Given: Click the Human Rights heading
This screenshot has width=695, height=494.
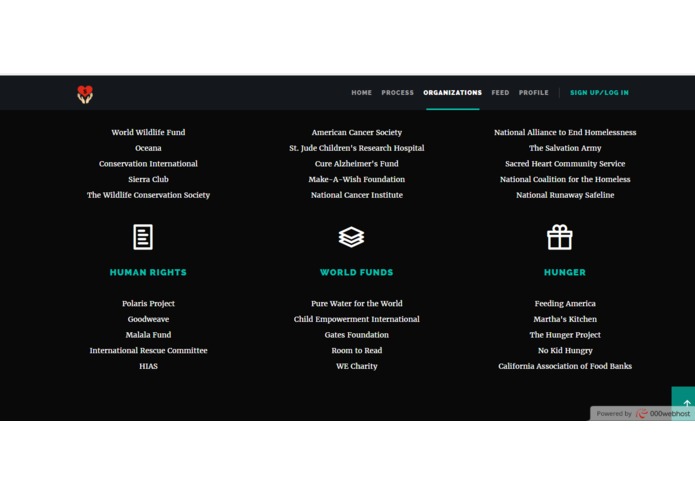Looking at the screenshot, I should [148, 272].
